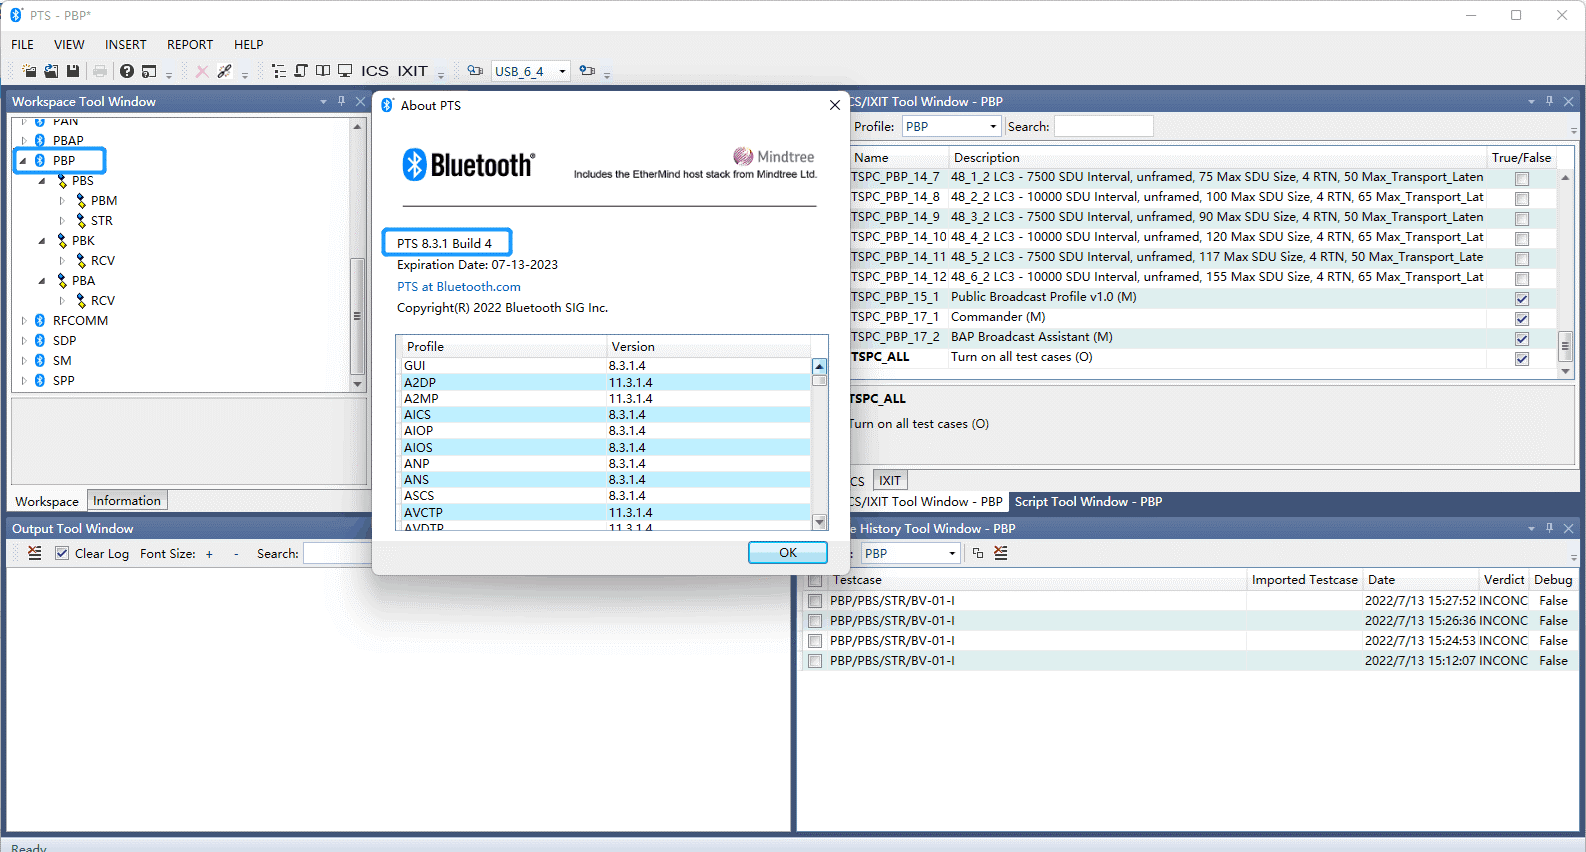Collapse the PBS tree node
Screen dimensions: 1586x852
click(x=42, y=181)
